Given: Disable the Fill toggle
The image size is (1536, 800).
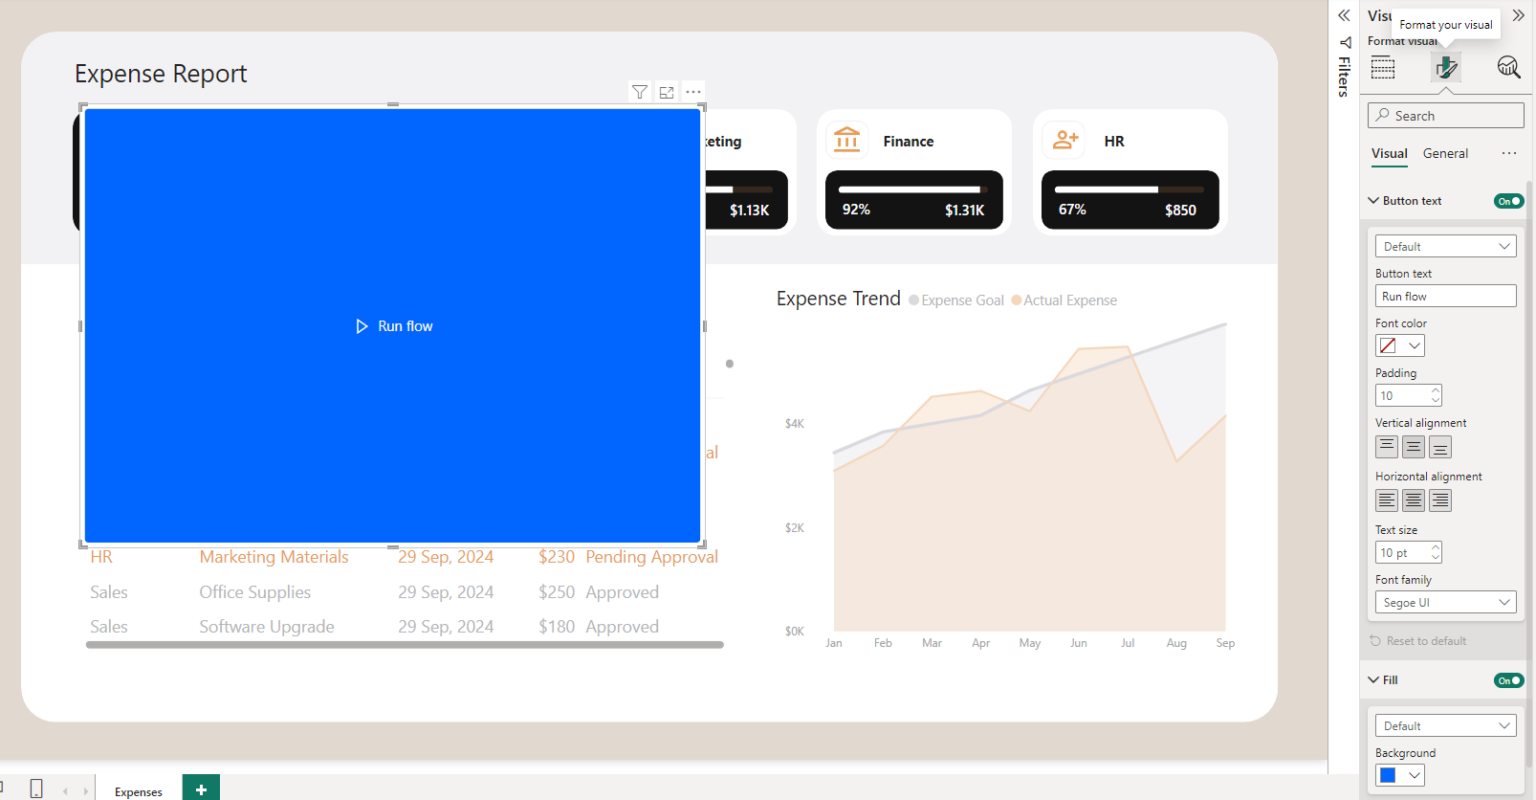Looking at the screenshot, I should pos(1508,679).
